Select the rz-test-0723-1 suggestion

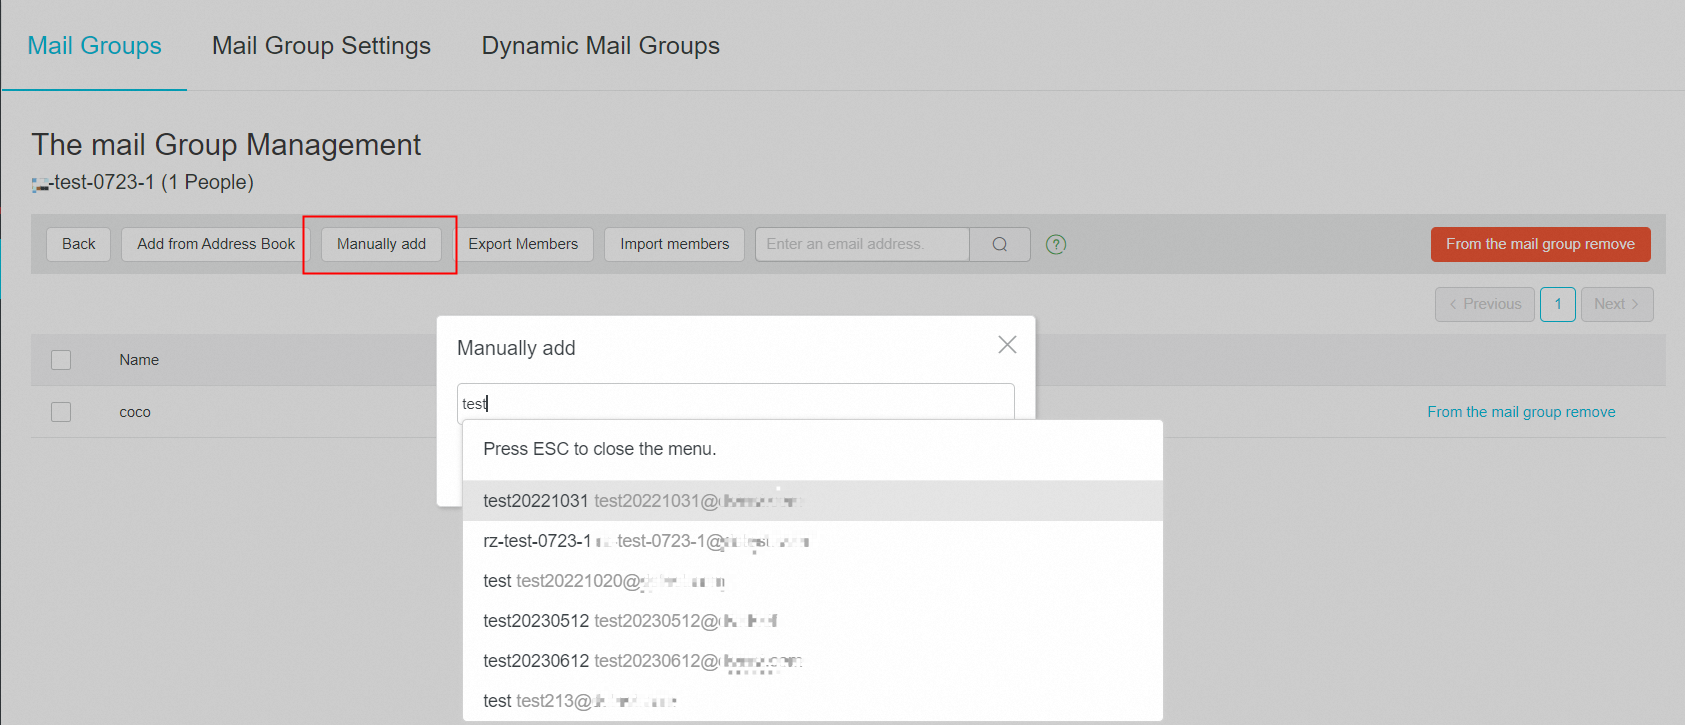812,541
